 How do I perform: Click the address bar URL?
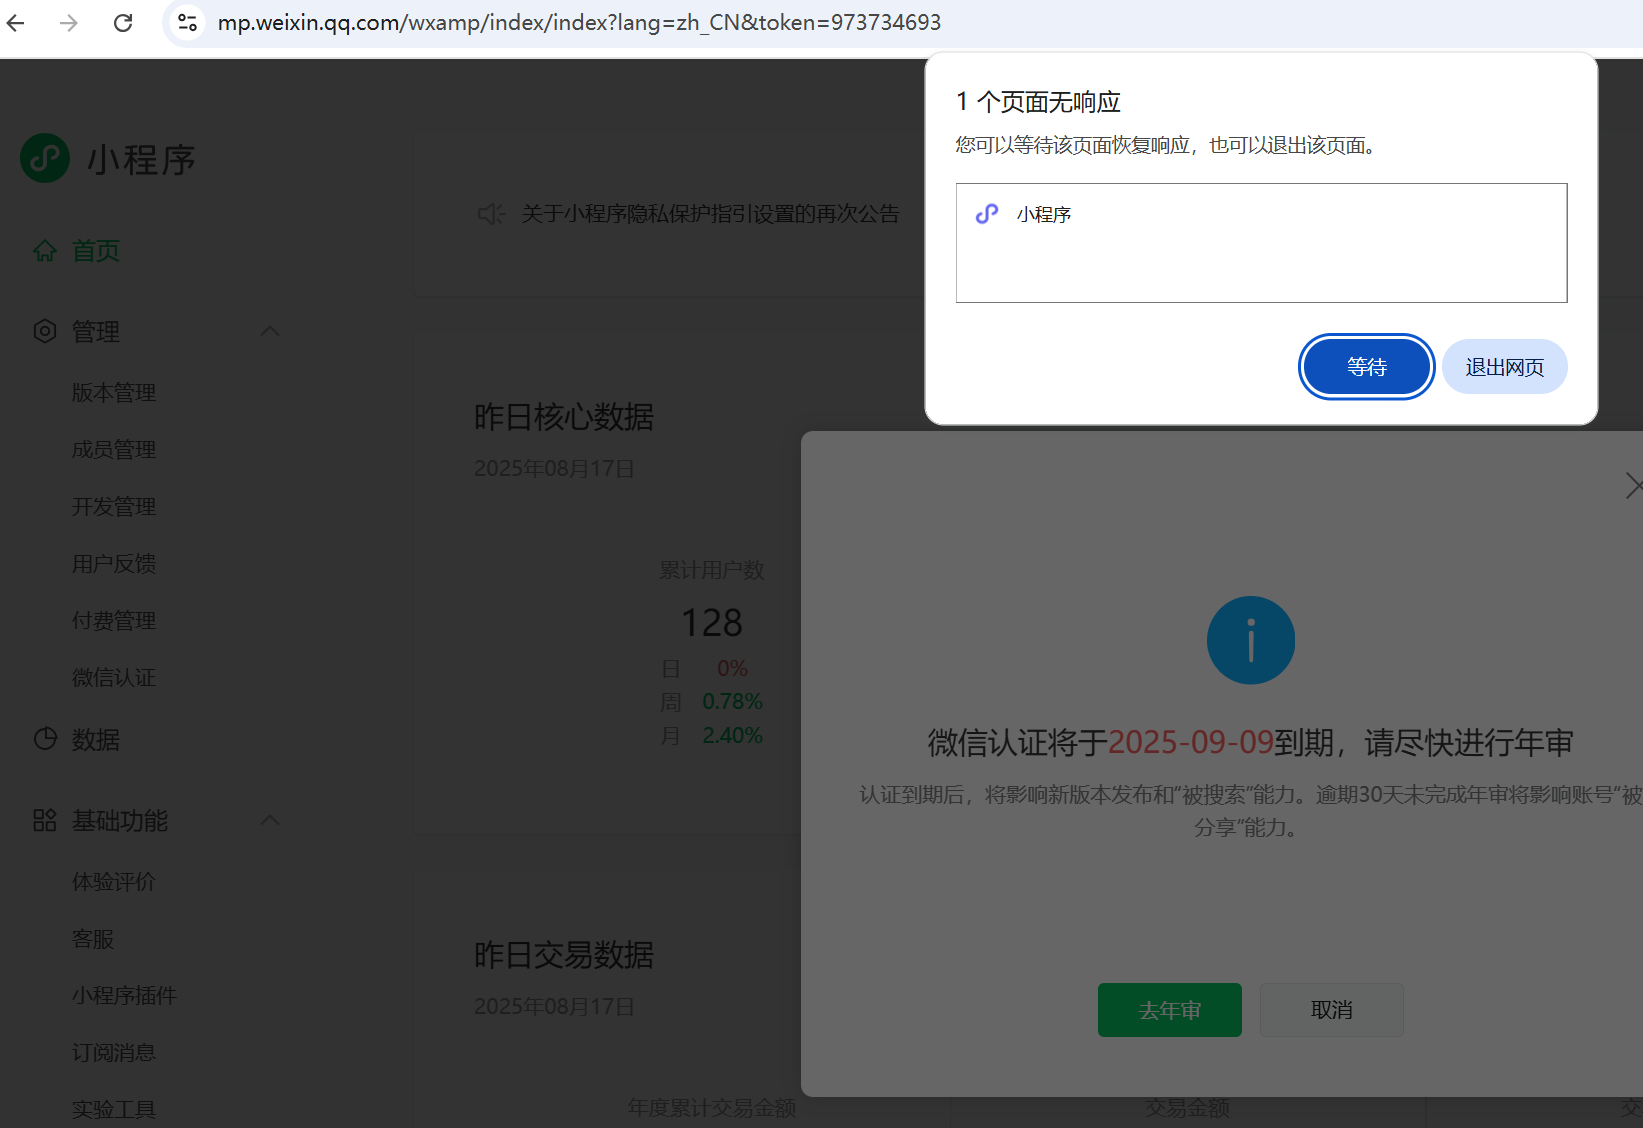pos(579,22)
